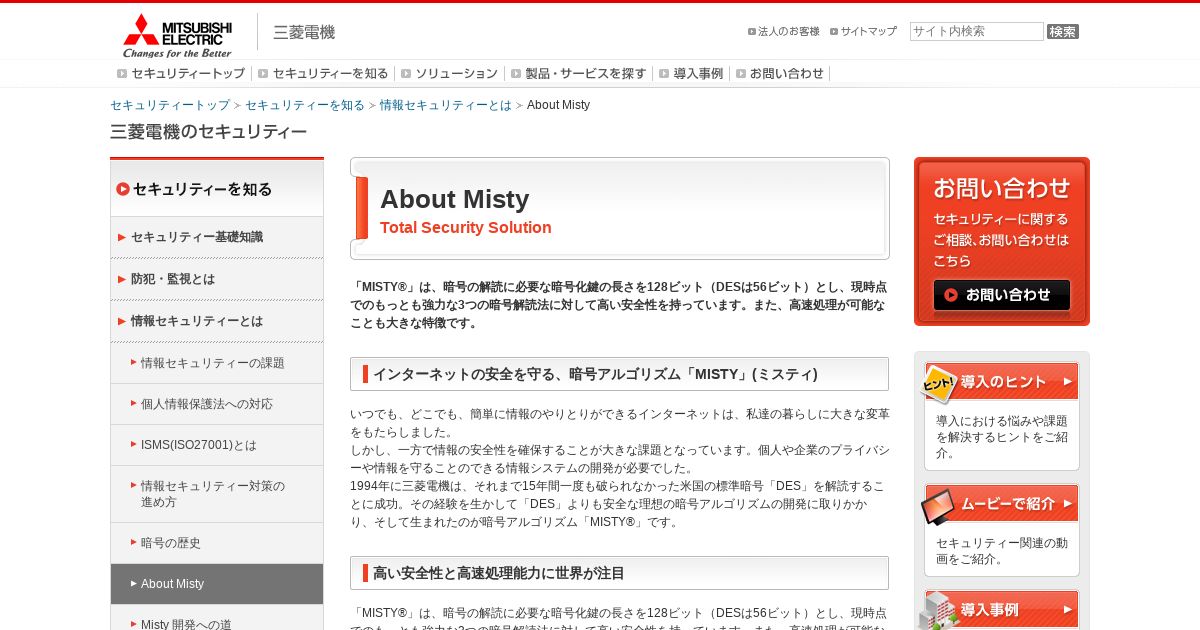The height and width of the screenshot is (630, 1200).
Task: Click the building icon on 導入事例 banner
Action: point(938,611)
